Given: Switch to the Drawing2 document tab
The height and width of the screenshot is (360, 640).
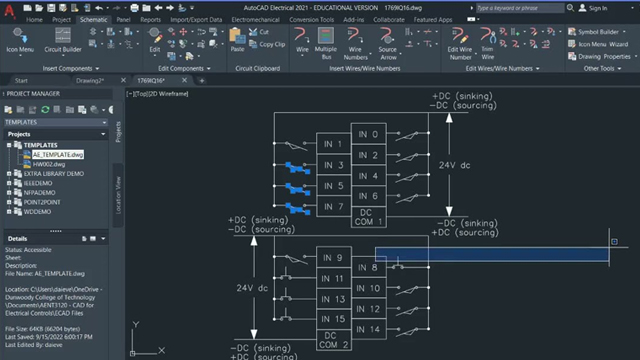Looking at the screenshot, I should pyautogui.click(x=90, y=80).
